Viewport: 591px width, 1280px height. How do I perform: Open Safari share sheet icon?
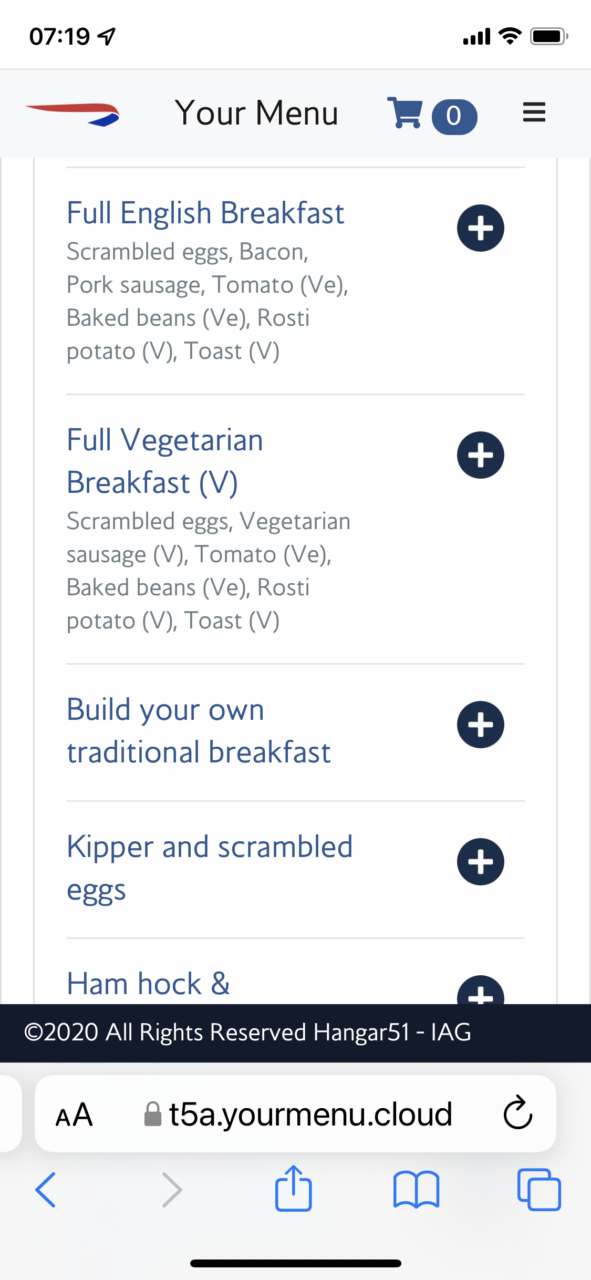click(294, 1190)
